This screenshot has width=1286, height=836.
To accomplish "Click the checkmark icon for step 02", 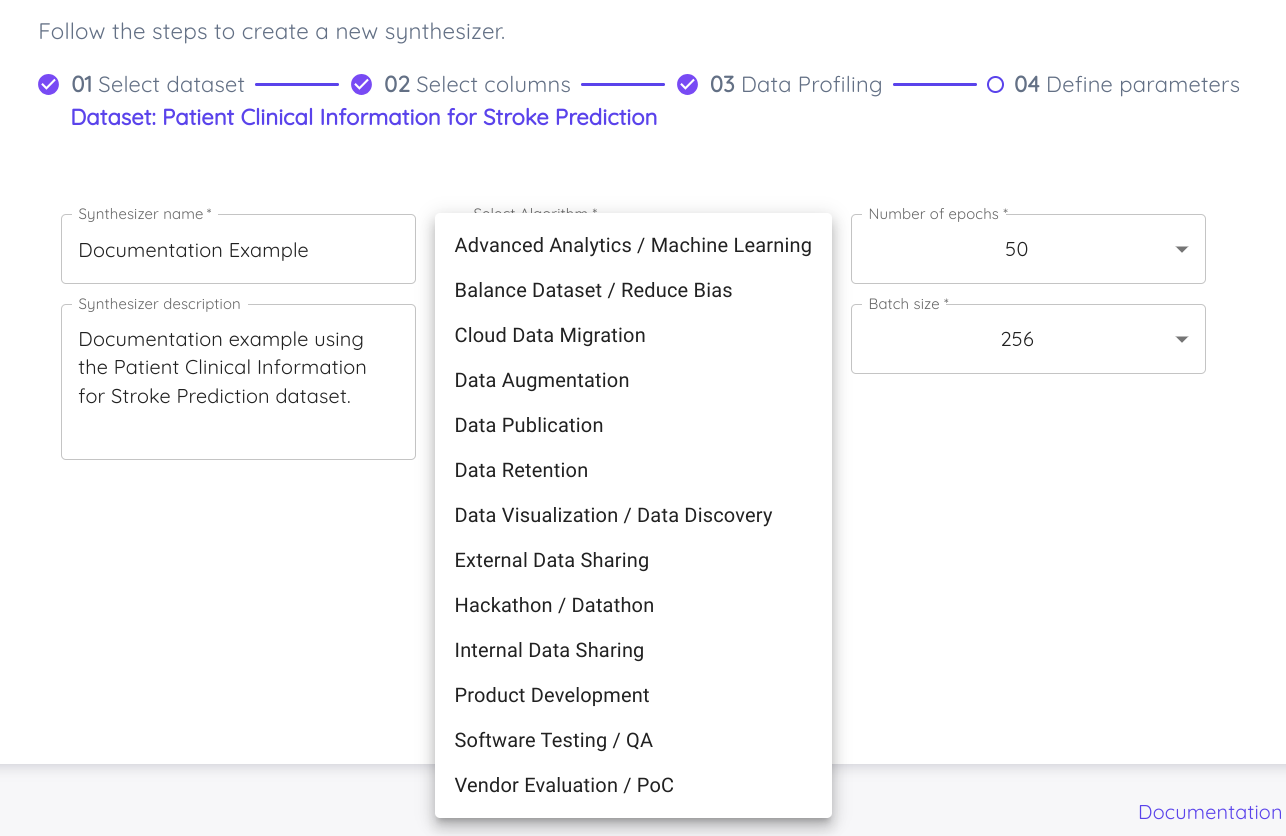I will [x=362, y=85].
